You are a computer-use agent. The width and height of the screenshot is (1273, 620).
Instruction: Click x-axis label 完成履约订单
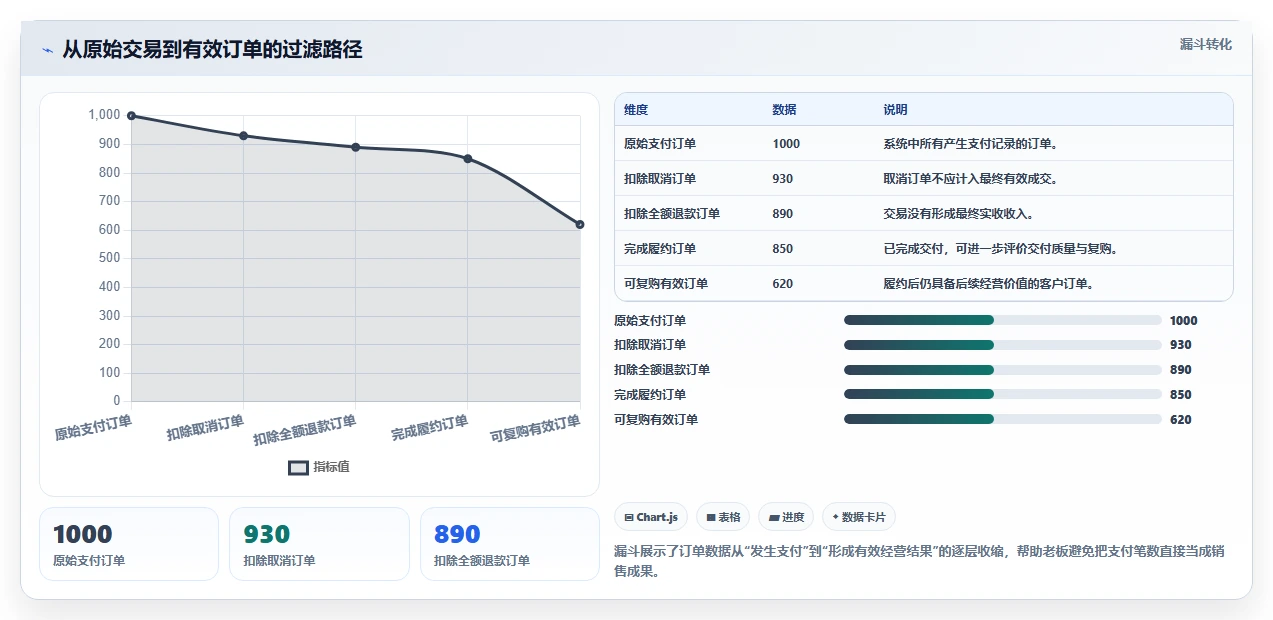pyautogui.click(x=429, y=429)
